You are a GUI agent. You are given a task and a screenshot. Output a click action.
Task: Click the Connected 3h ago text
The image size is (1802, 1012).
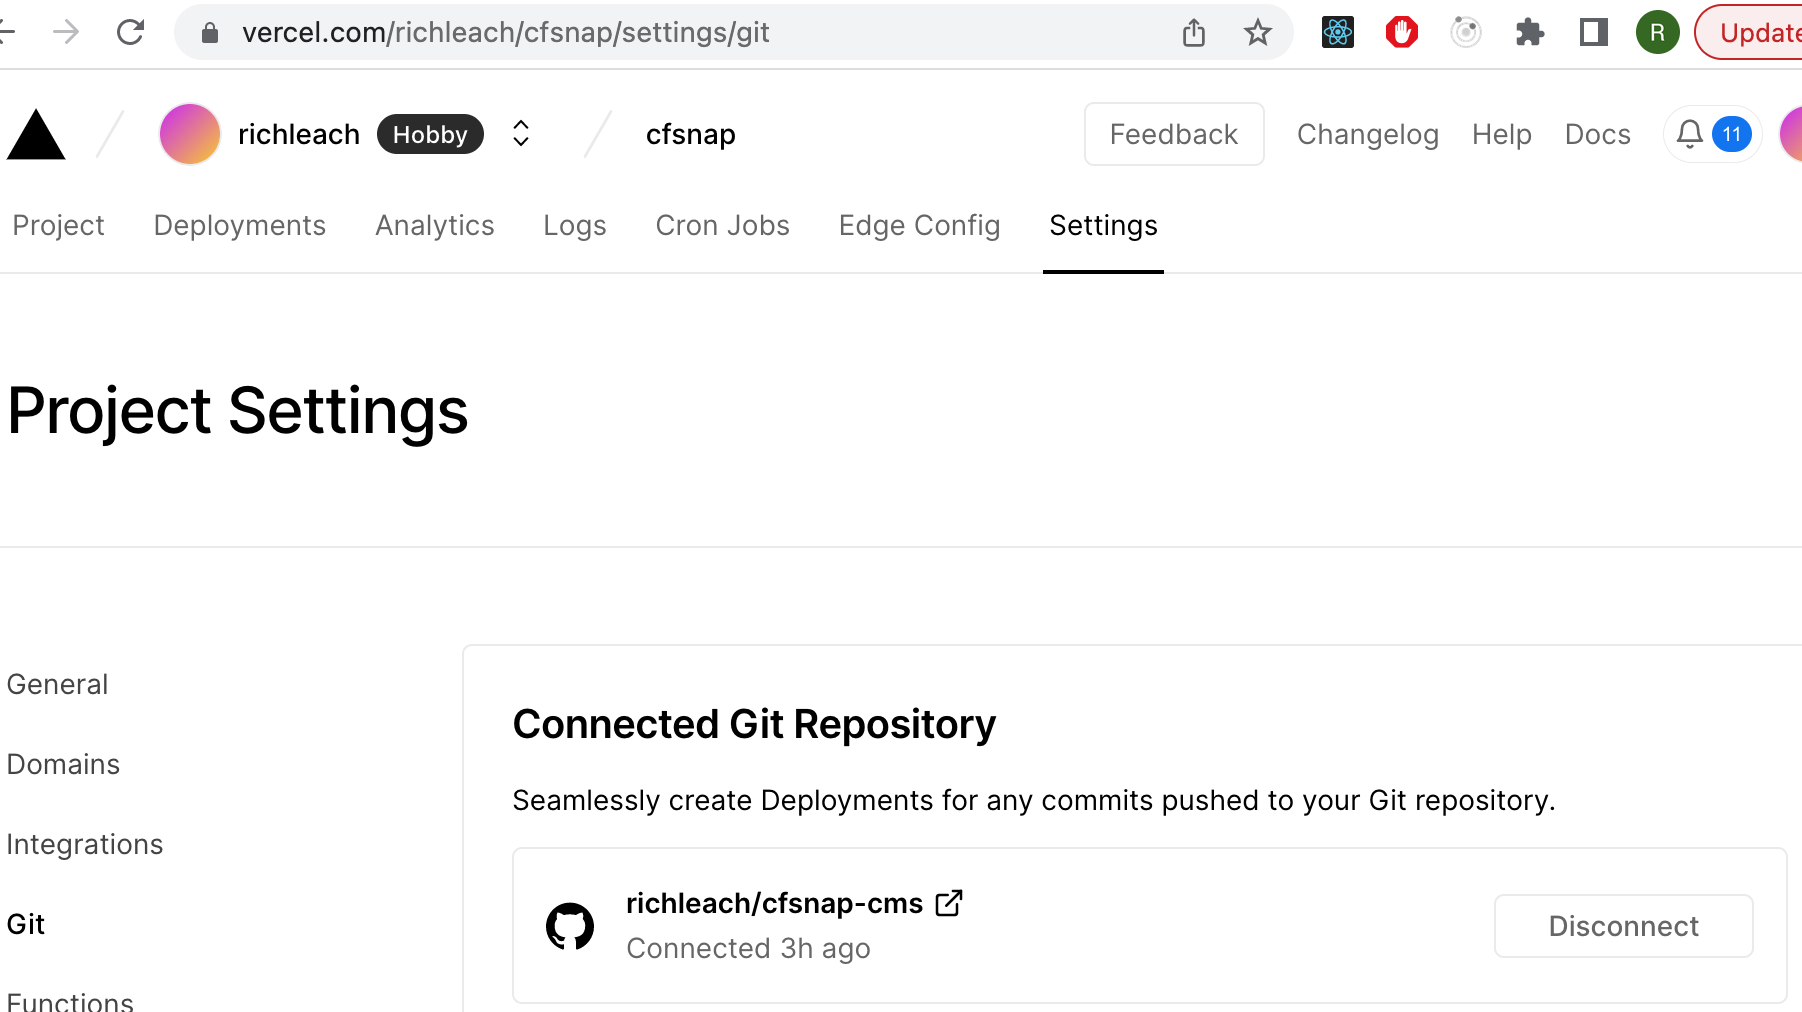pos(748,948)
